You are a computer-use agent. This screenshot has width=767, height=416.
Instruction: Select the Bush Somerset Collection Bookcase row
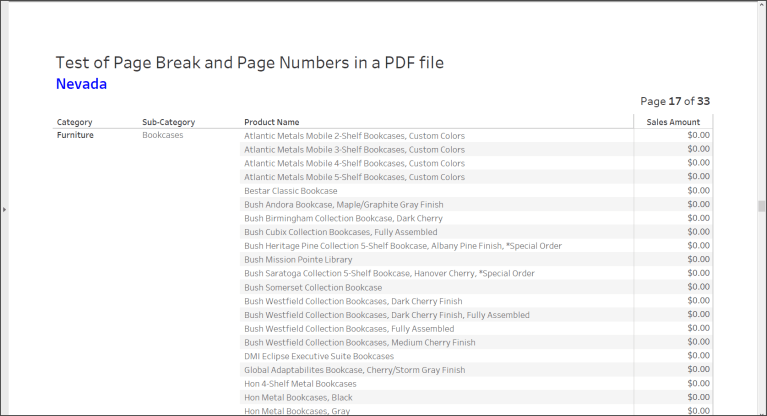click(x=313, y=287)
